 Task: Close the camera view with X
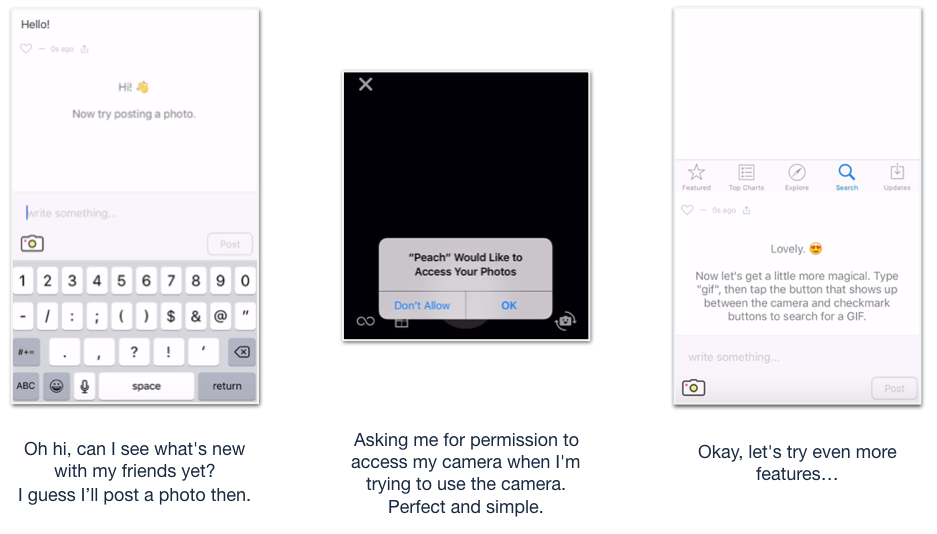366,84
